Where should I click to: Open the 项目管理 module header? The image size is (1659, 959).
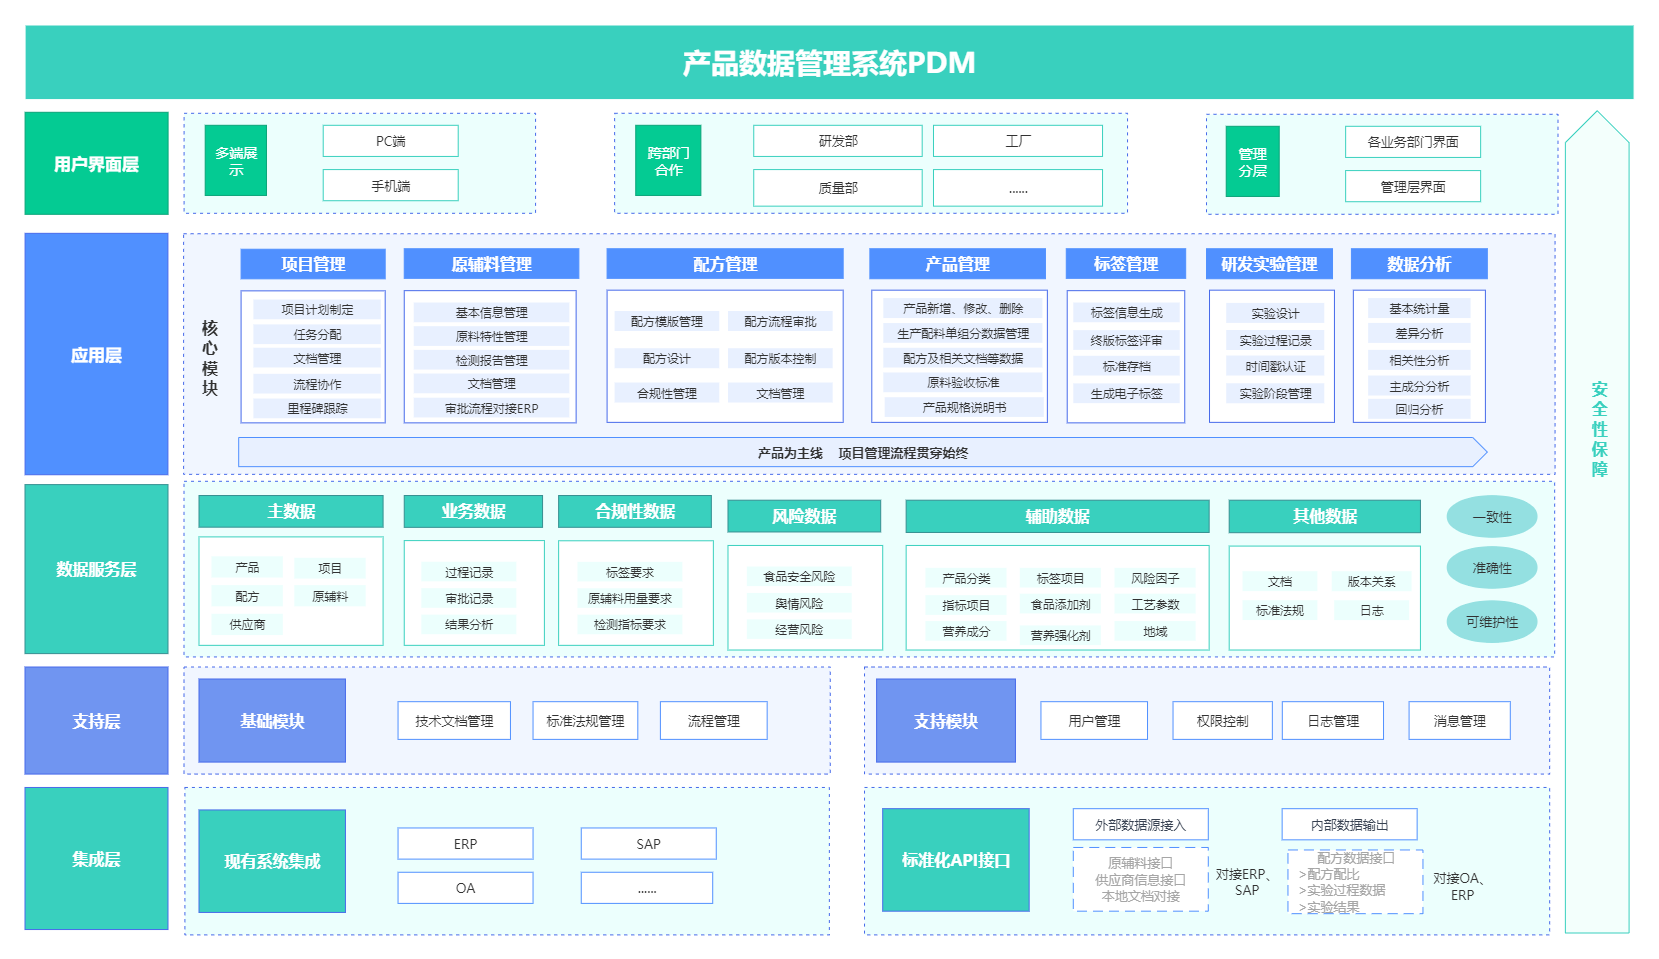point(313,264)
